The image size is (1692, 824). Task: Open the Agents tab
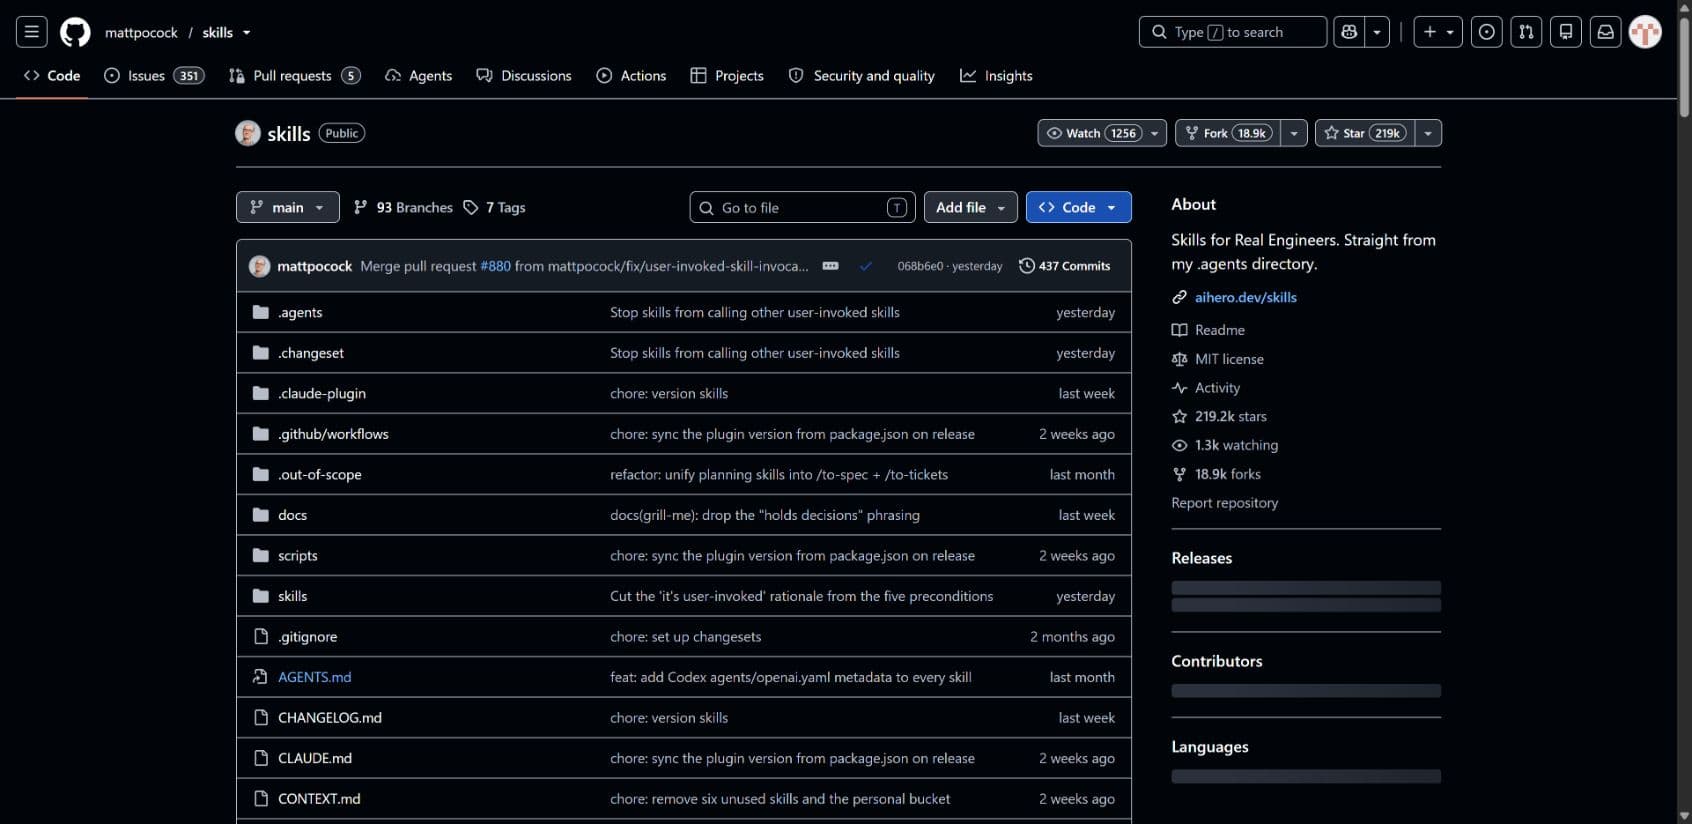point(419,76)
